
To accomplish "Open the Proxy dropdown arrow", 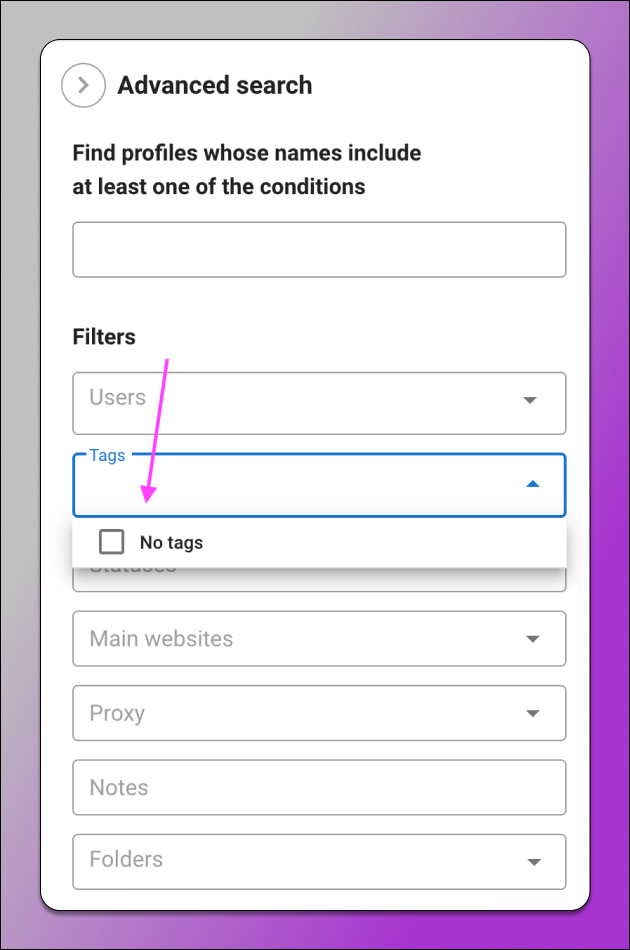I will point(532,713).
